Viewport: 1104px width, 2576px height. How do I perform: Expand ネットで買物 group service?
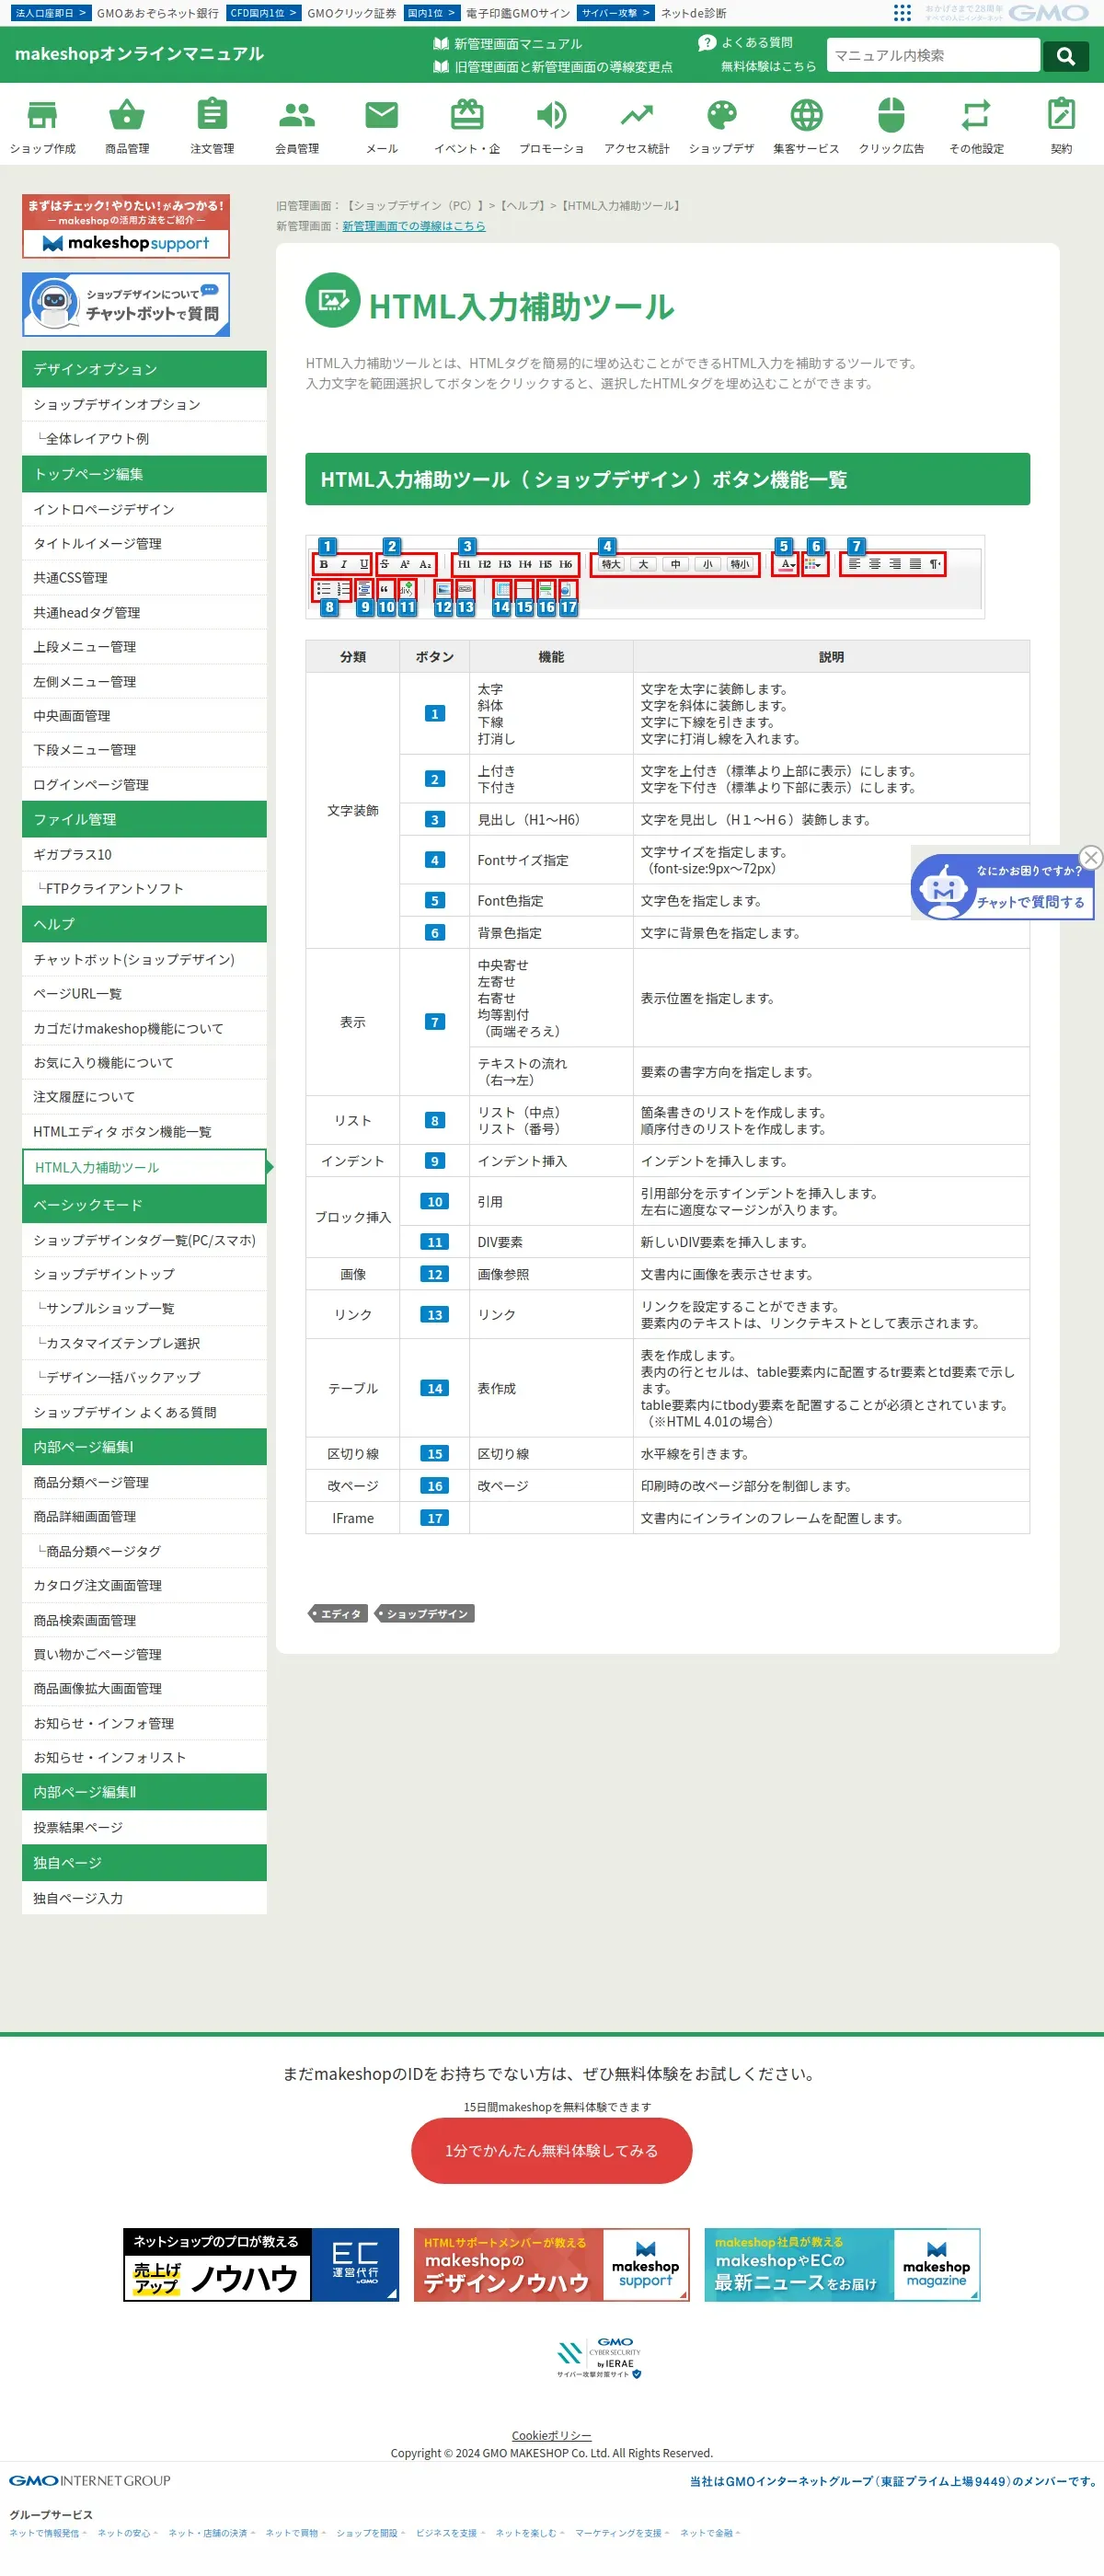[x=295, y=2533]
